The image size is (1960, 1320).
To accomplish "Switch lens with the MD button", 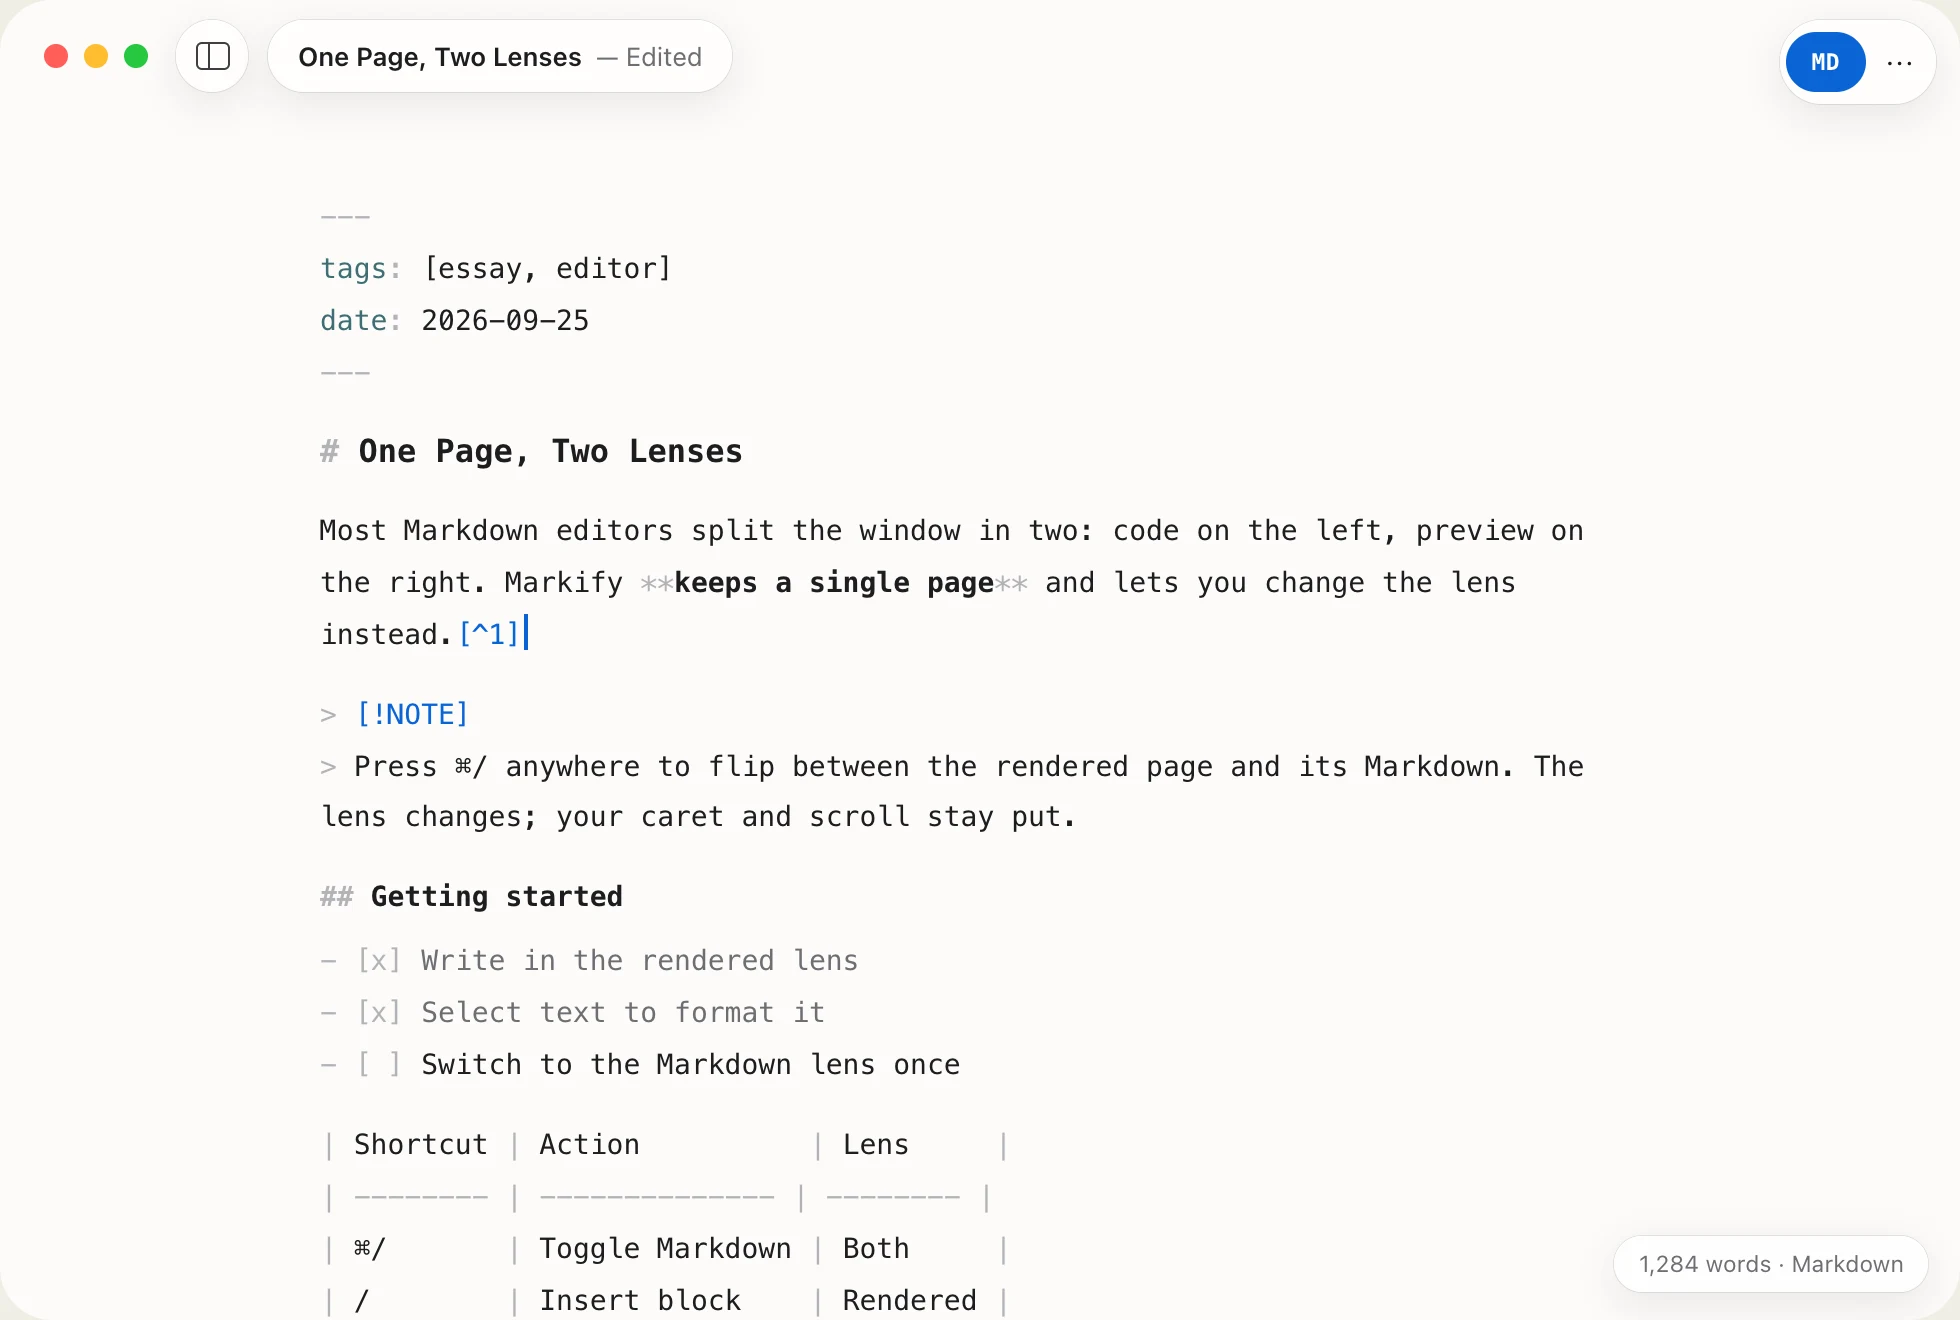I will 1825,62.
